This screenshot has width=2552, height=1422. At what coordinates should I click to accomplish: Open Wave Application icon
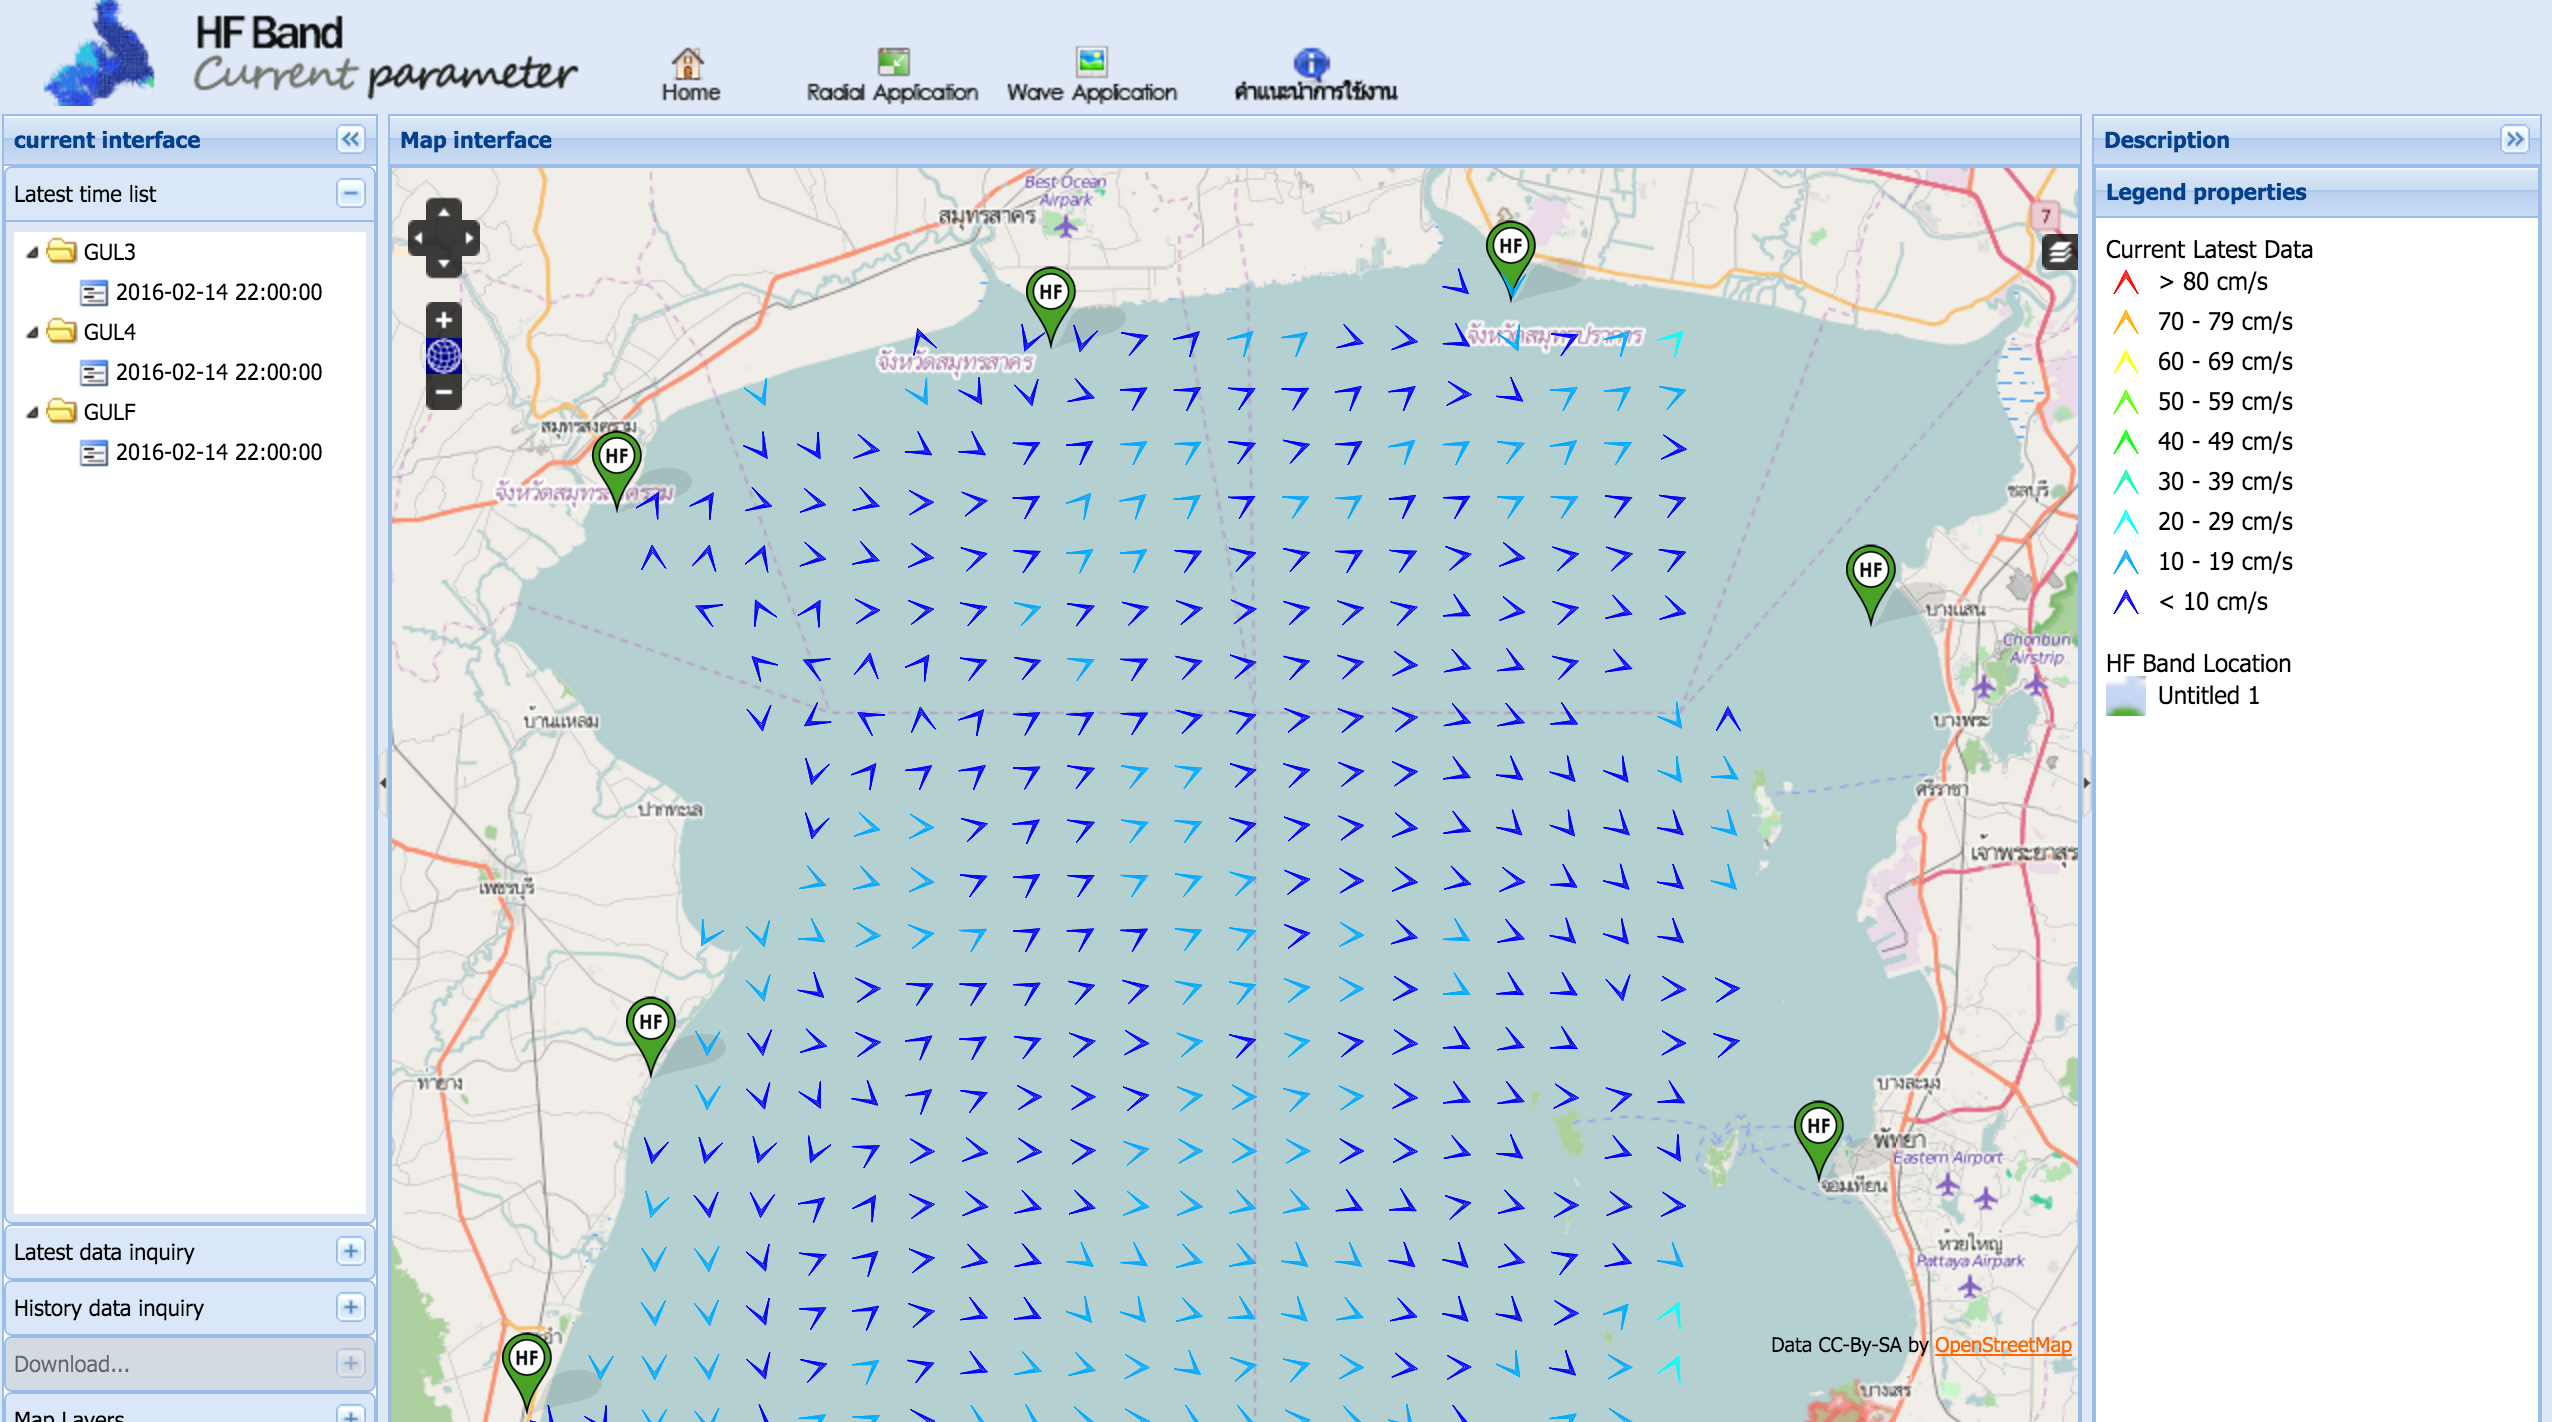pyautogui.click(x=1091, y=62)
